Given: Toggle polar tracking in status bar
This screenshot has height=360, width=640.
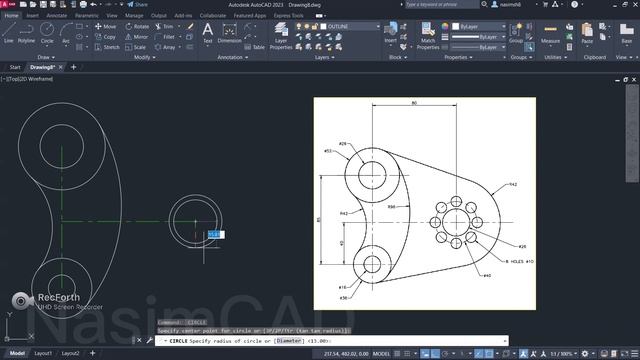Looking at the screenshot, I should coord(445,353).
